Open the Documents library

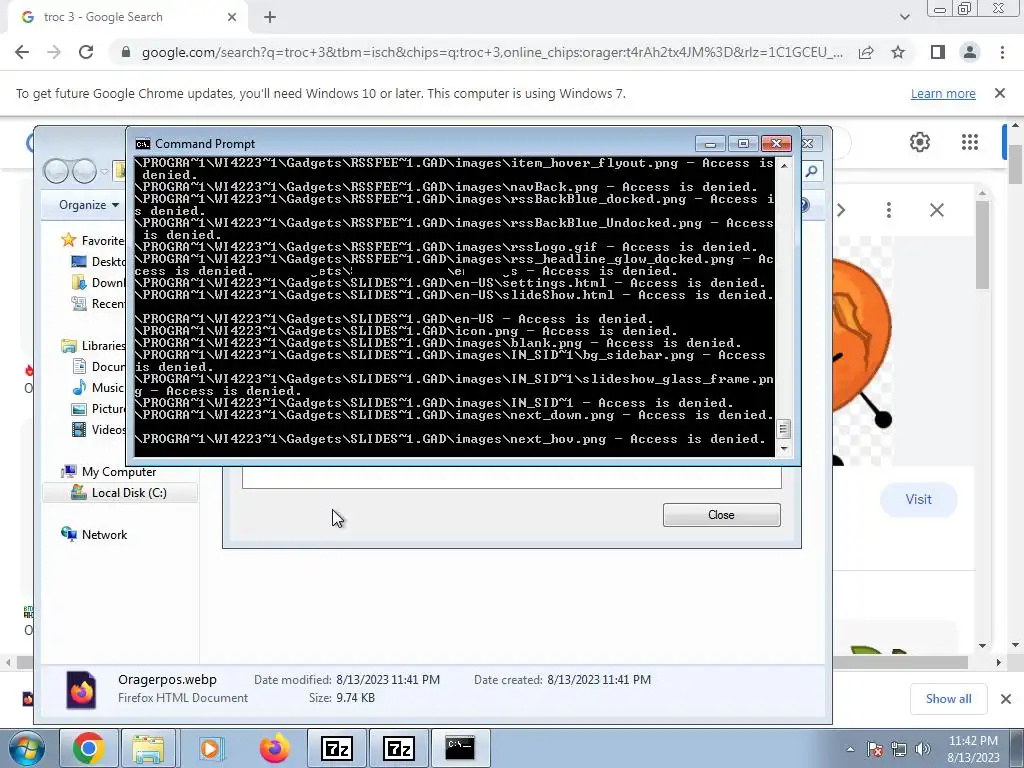click(98, 366)
